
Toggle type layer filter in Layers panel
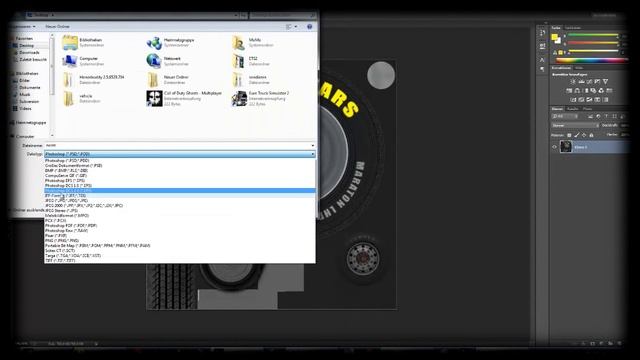tap(606, 117)
